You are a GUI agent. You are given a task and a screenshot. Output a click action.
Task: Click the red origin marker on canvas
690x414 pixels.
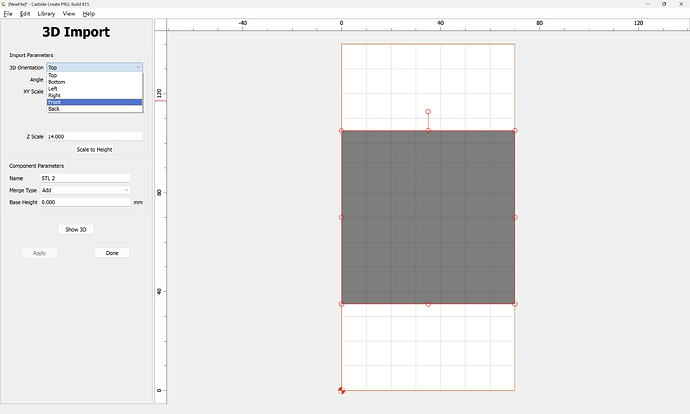point(341,390)
